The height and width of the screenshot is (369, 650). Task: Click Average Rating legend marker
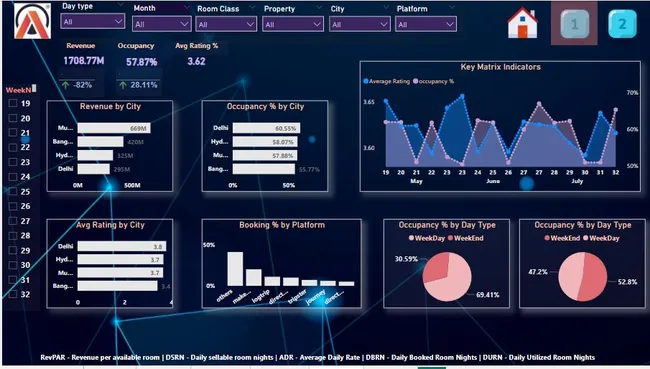366,81
